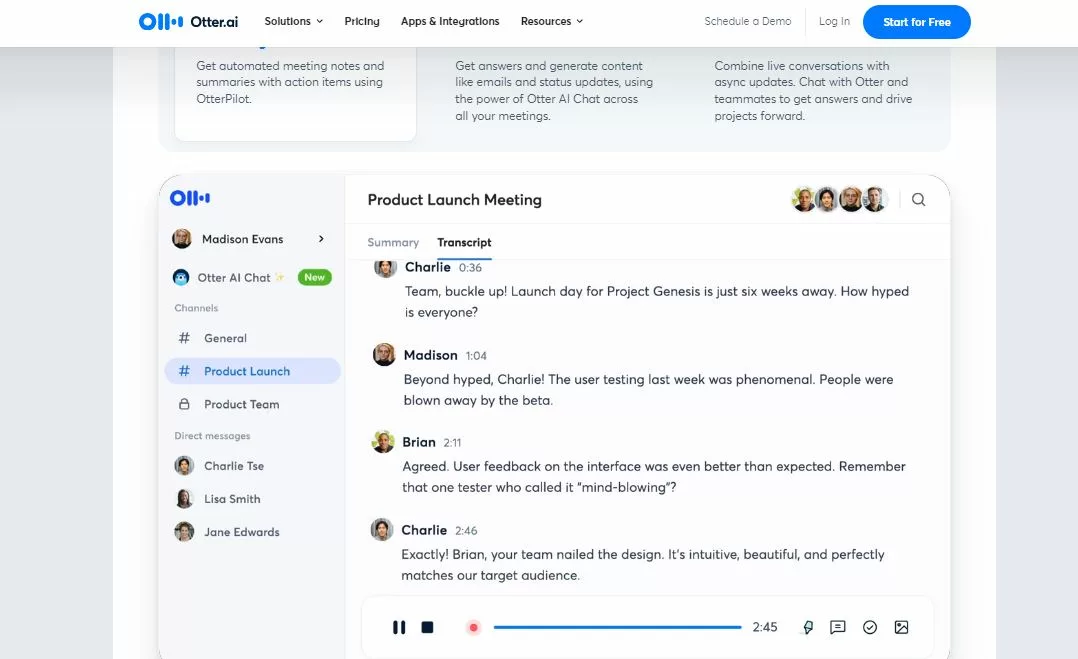Switch to the Summary tab
This screenshot has height=659, width=1078.
click(393, 243)
